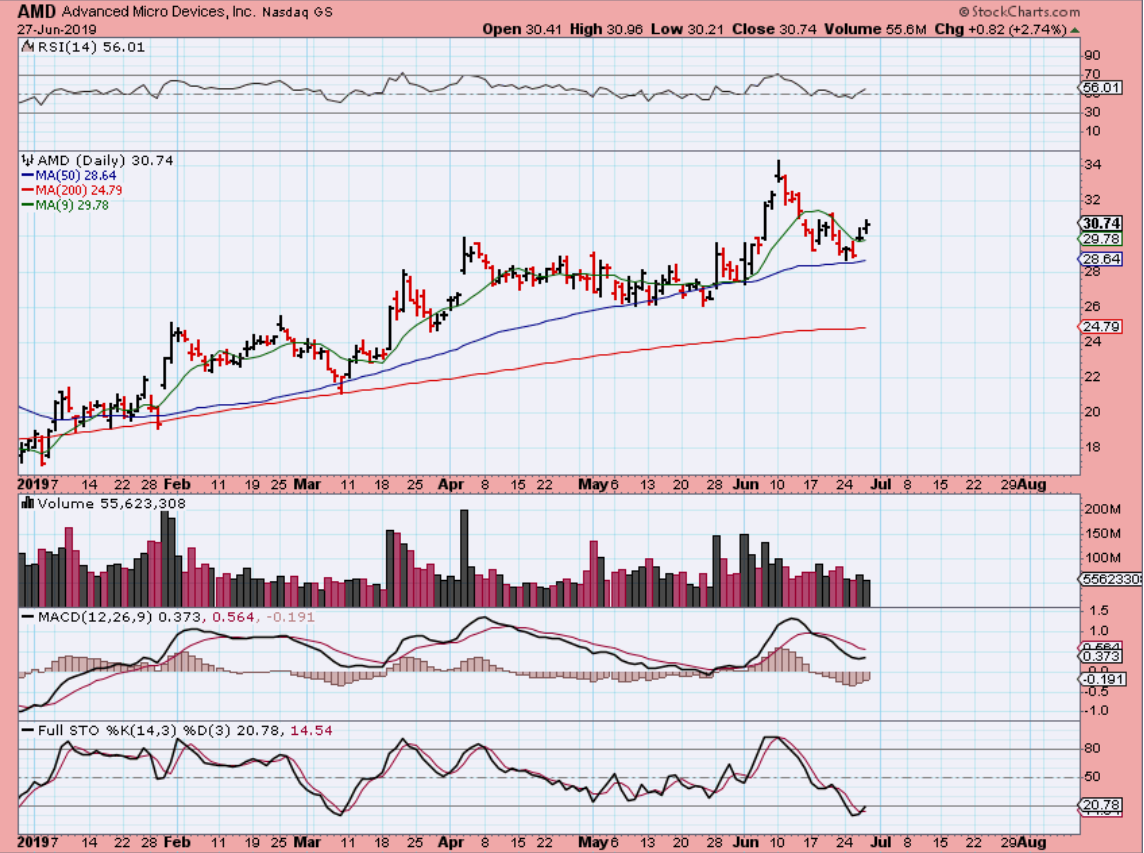Click the 80 label on the stochastic axis
The width and height of the screenshot is (1144, 853).
pos(1092,749)
